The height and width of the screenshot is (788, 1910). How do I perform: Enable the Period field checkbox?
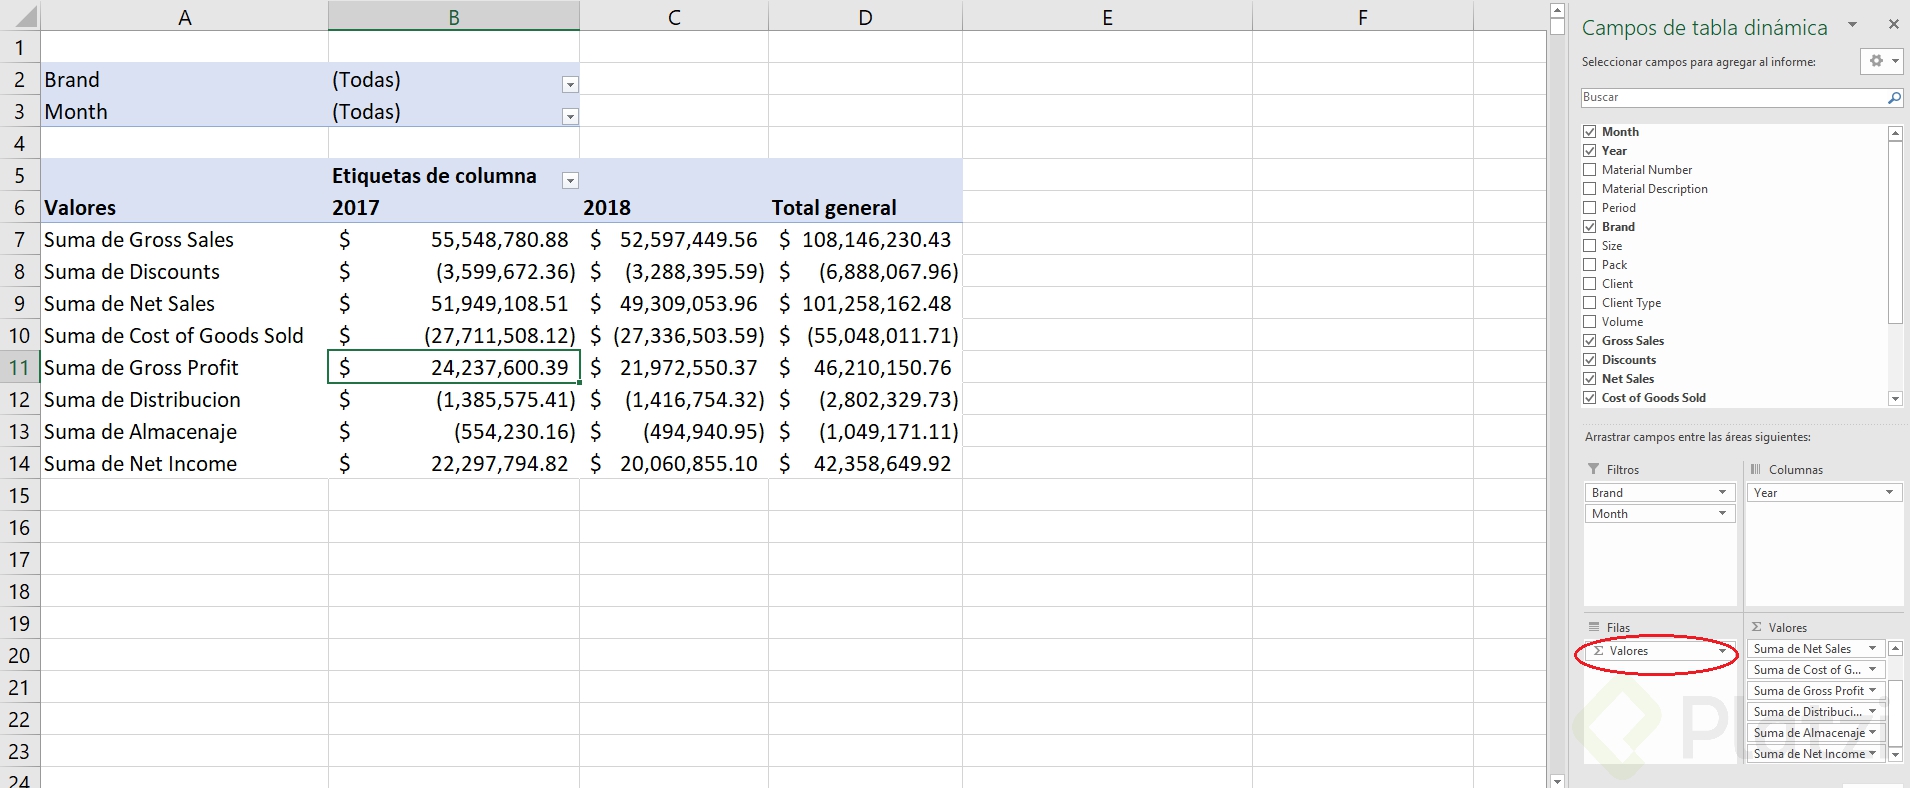[x=1589, y=208]
